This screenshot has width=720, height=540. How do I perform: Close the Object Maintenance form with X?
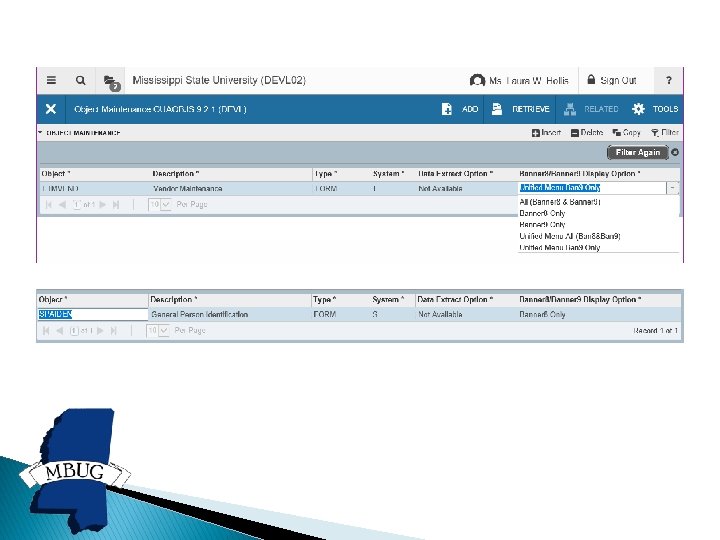(x=51, y=109)
